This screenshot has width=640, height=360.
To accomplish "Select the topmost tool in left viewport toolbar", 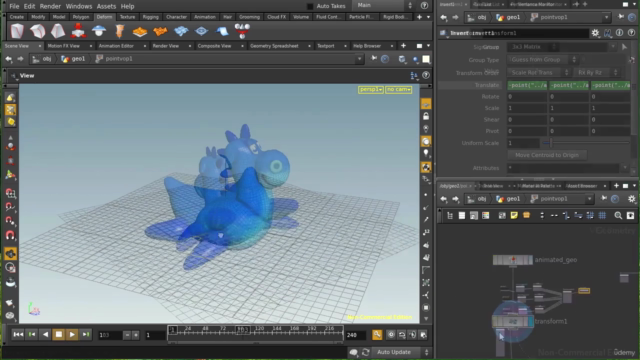I will (x=10, y=98).
